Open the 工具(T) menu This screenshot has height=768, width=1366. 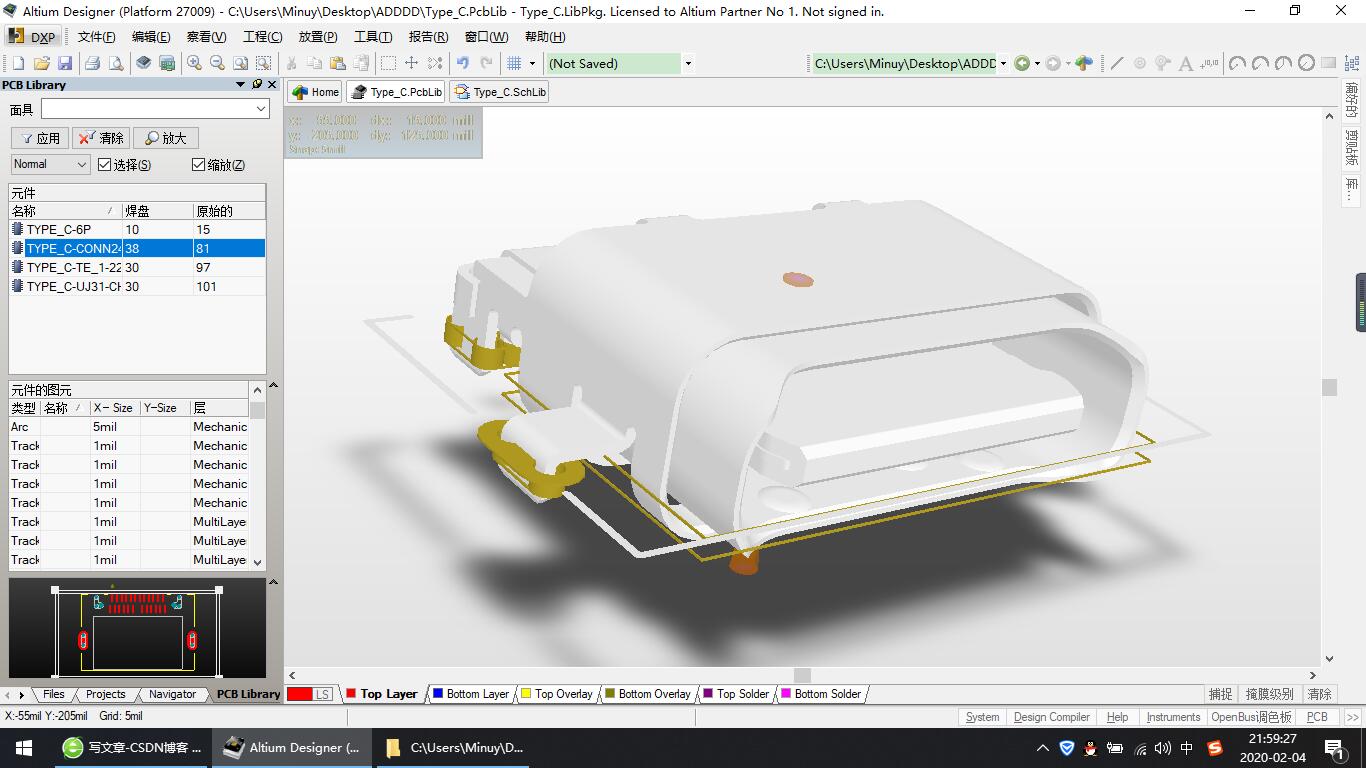(373, 37)
